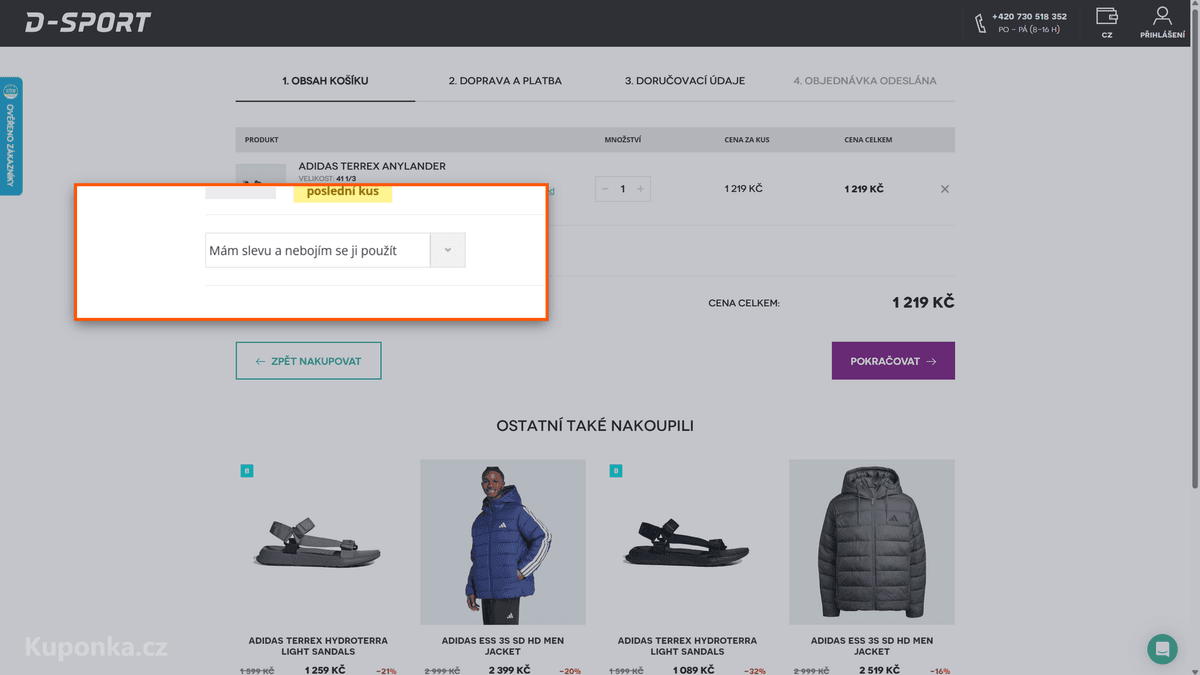Remove Adidas Terrex Anylander from cart

pyautogui.click(x=945, y=189)
